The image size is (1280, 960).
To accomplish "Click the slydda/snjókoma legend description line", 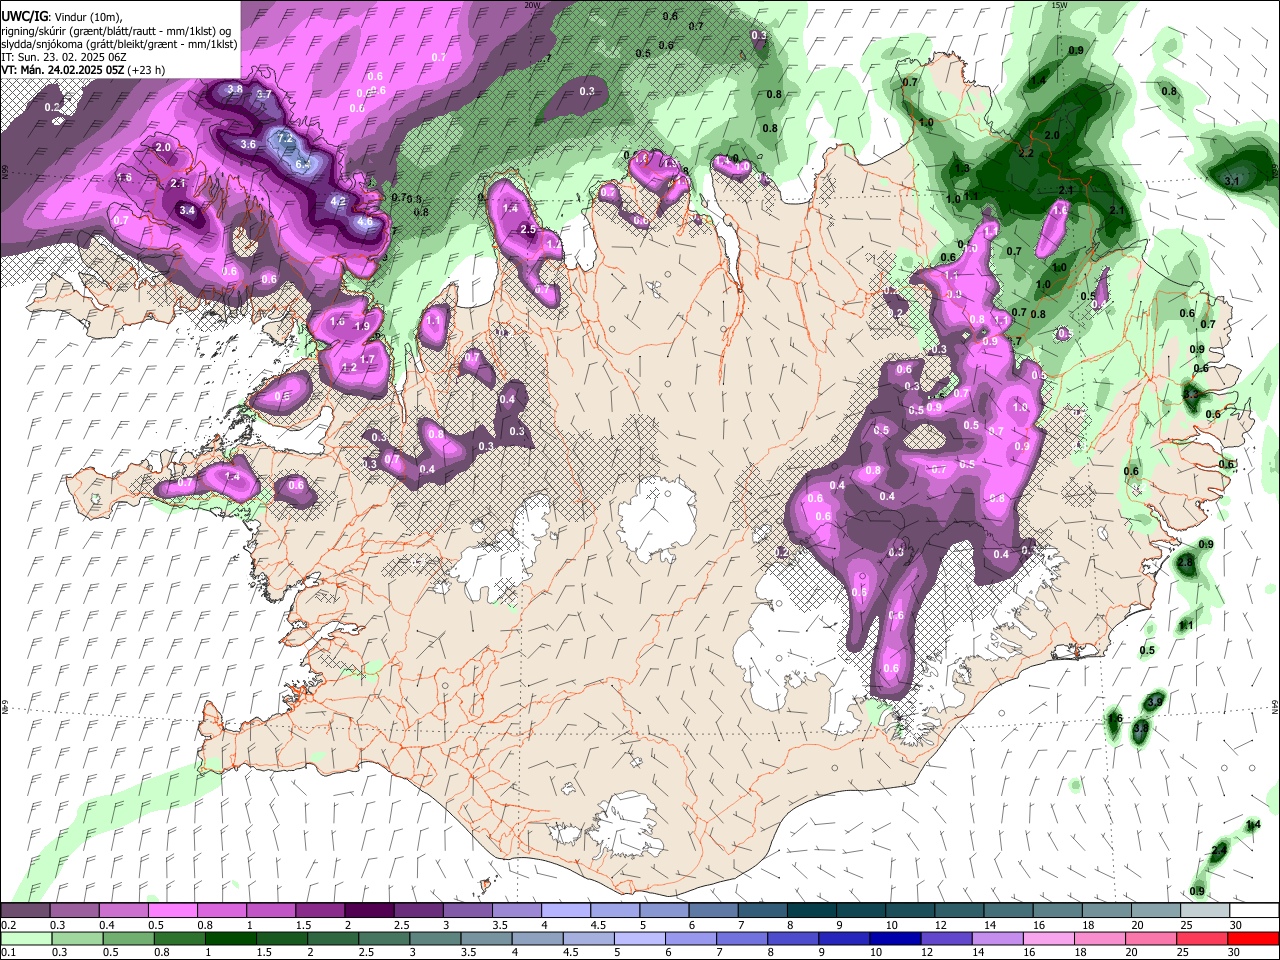I will click(x=119, y=44).
